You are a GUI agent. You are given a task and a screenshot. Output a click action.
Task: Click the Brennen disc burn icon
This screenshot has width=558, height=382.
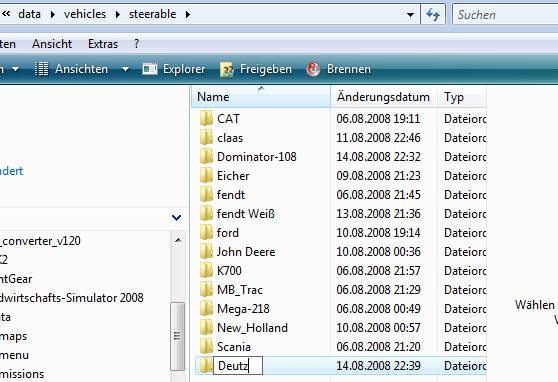click(313, 69)
